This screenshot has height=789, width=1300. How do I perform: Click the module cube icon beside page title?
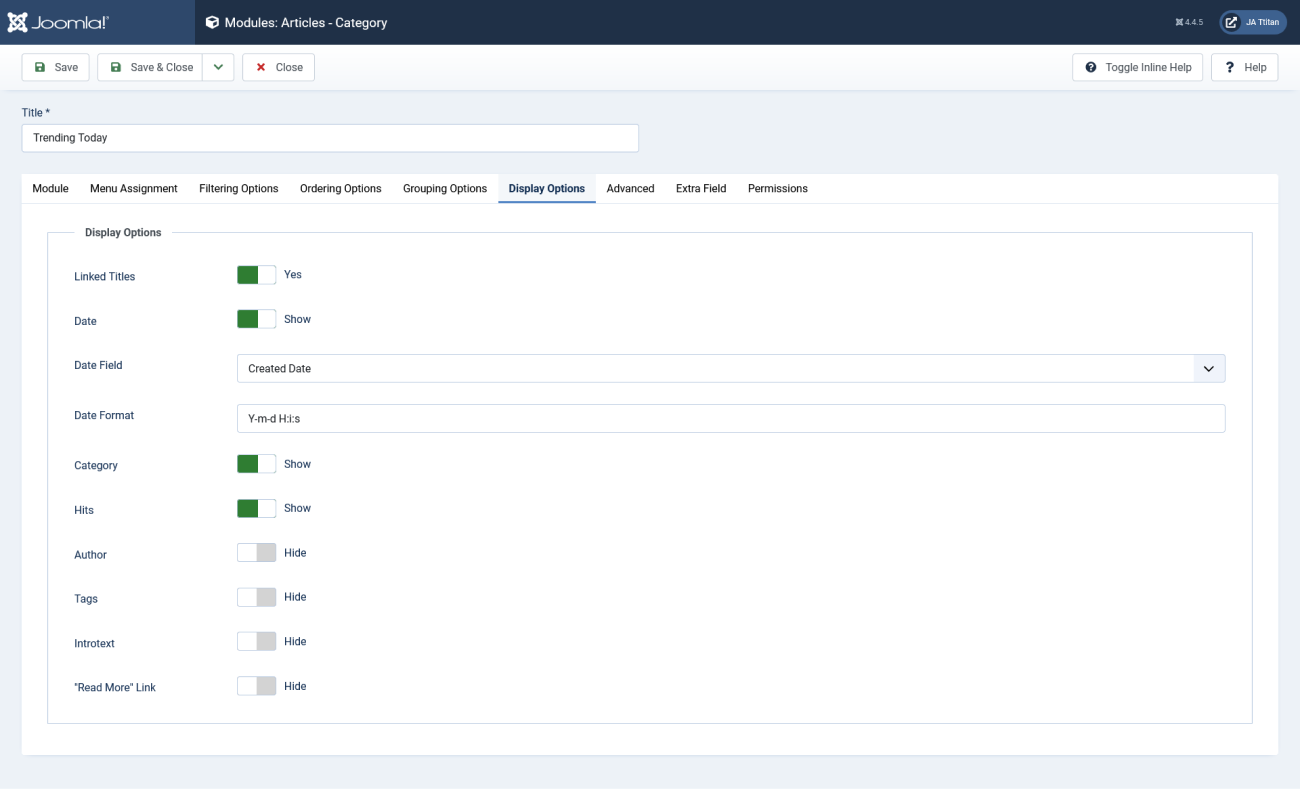coord(212,22)
